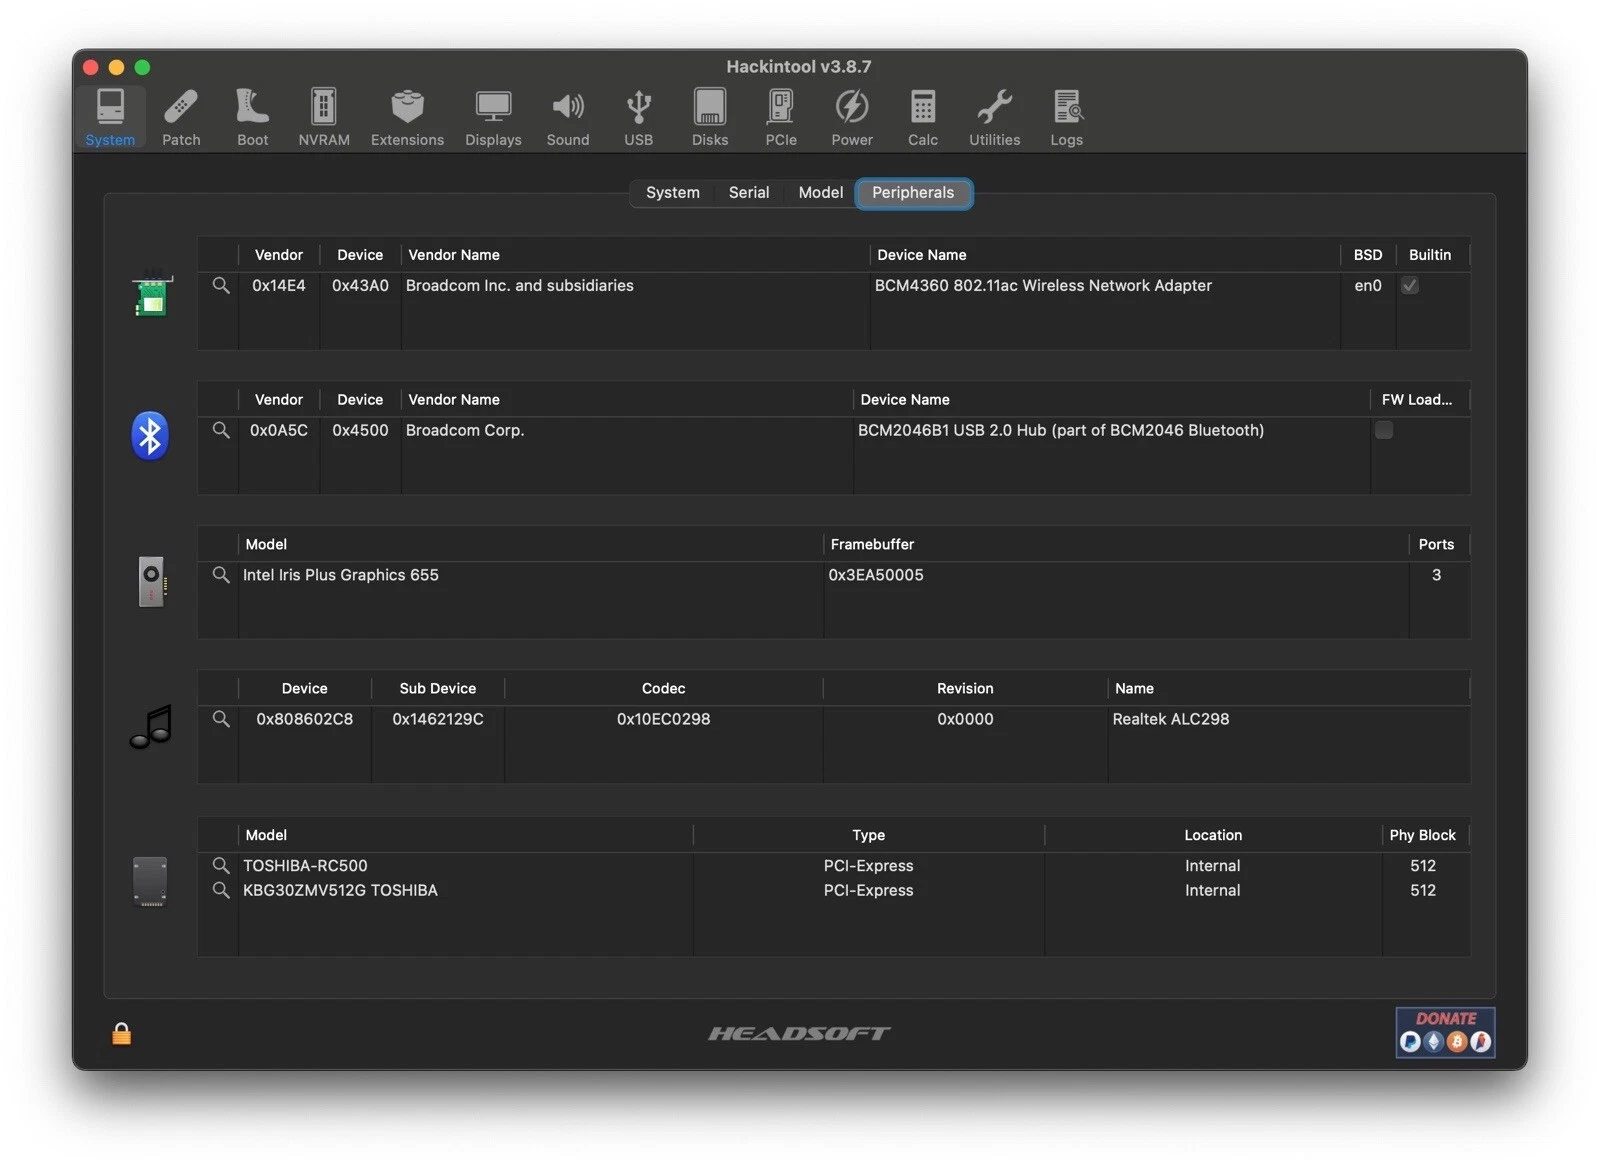Open the Extensions section
Screen dimensions: 1600x1166
click(x=407, y=117)
